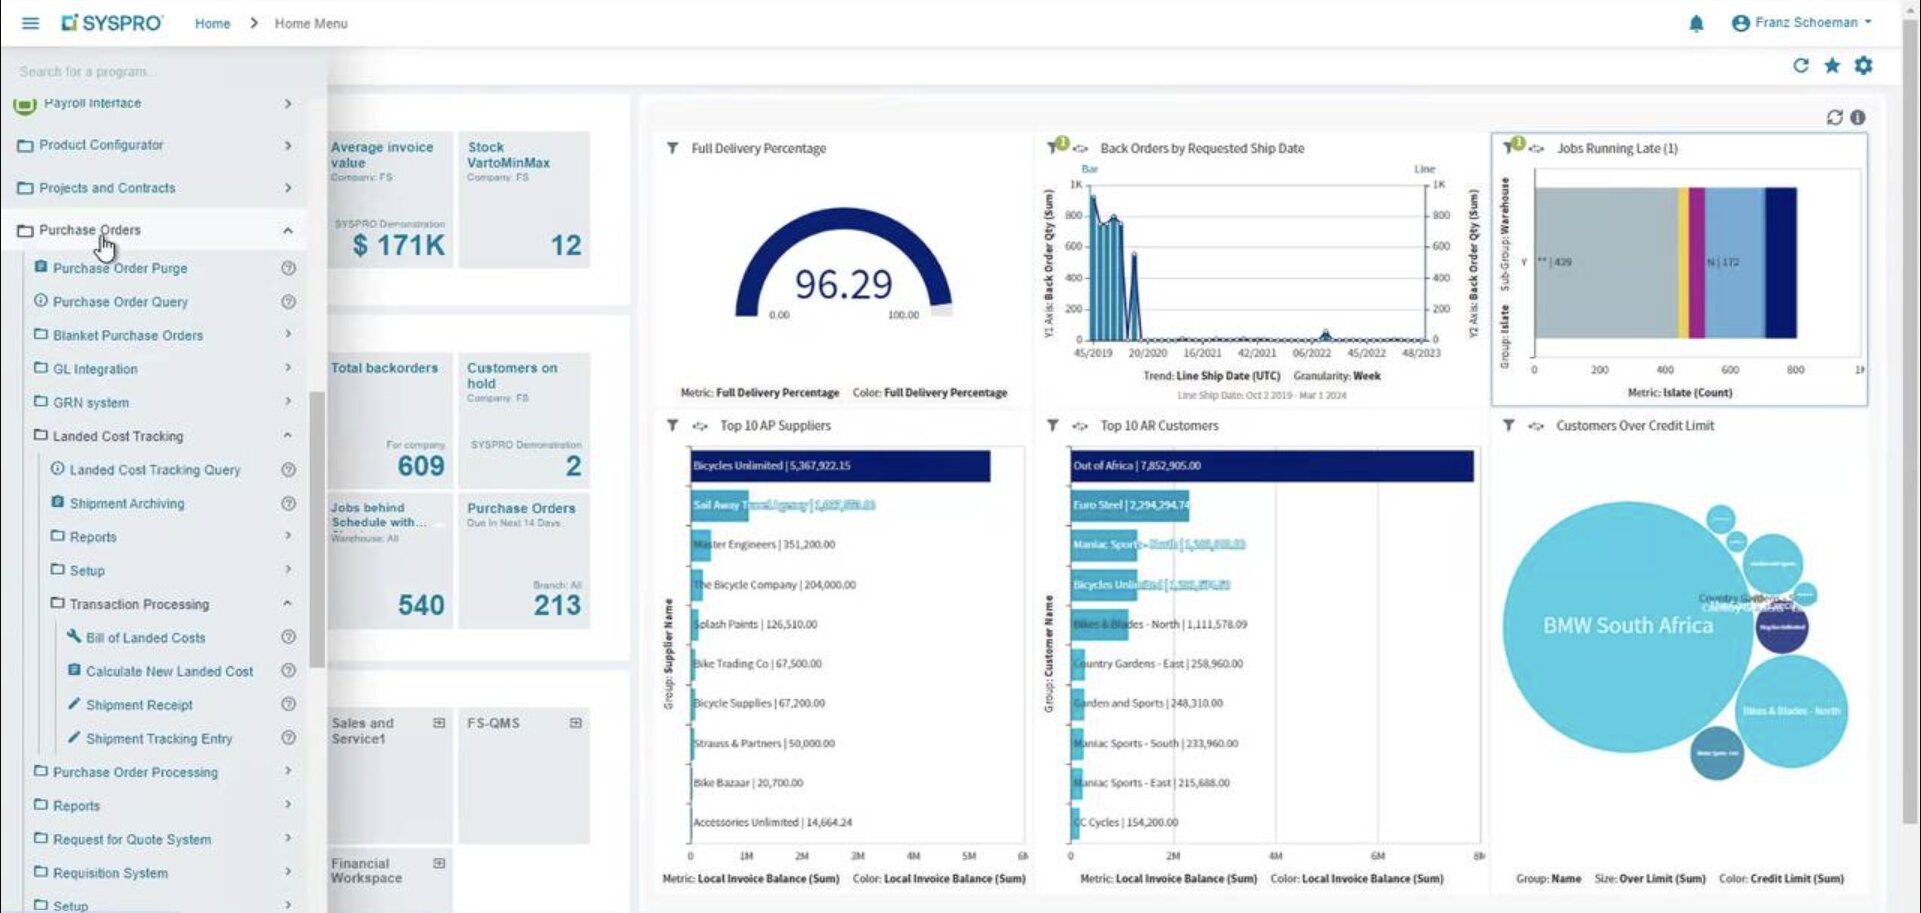Viewport: 1921px width, 913px height.
Task: Click the refresh icon in top toolbar
Action: tap(1800, 66)
